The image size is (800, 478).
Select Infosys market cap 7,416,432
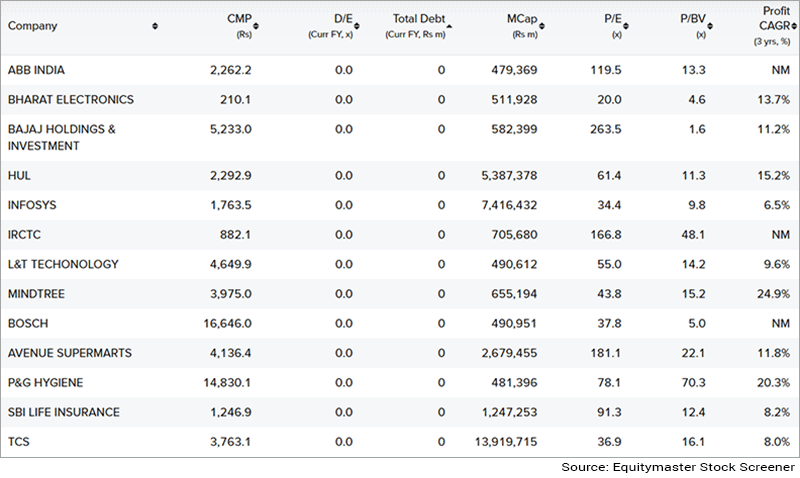point(509,206)
